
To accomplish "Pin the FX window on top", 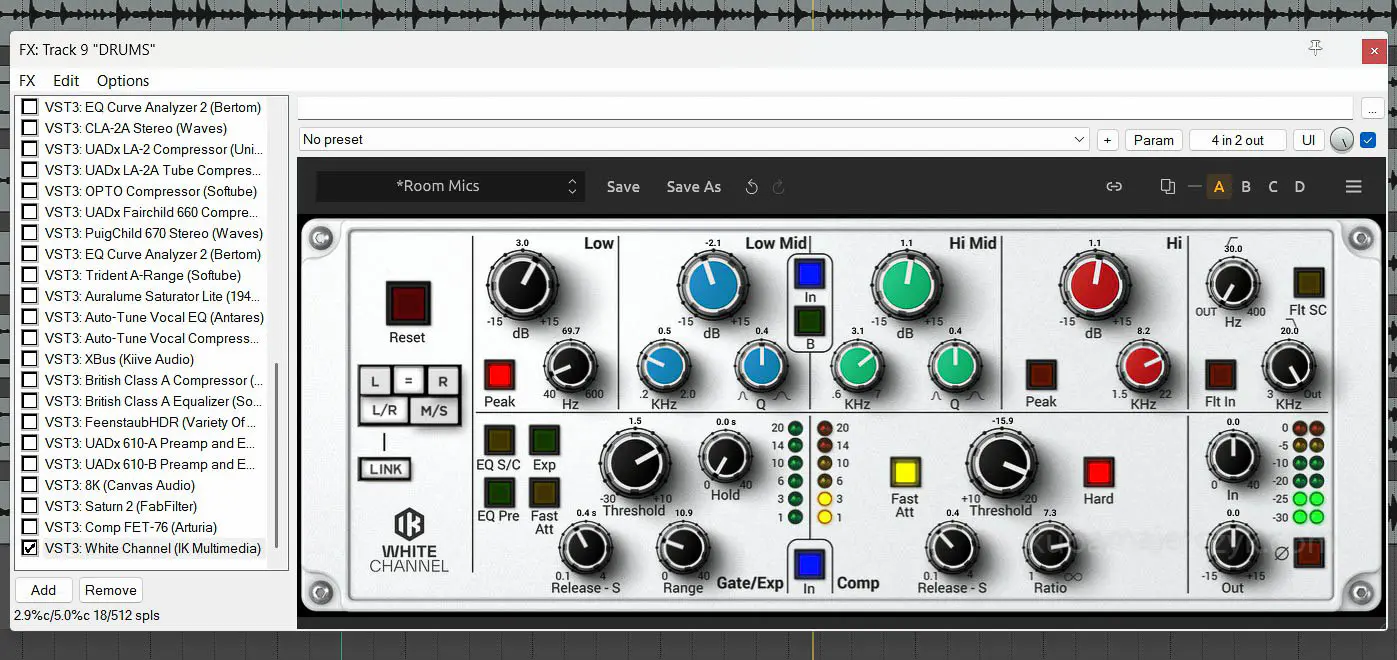I will [x=1315, y=48].
